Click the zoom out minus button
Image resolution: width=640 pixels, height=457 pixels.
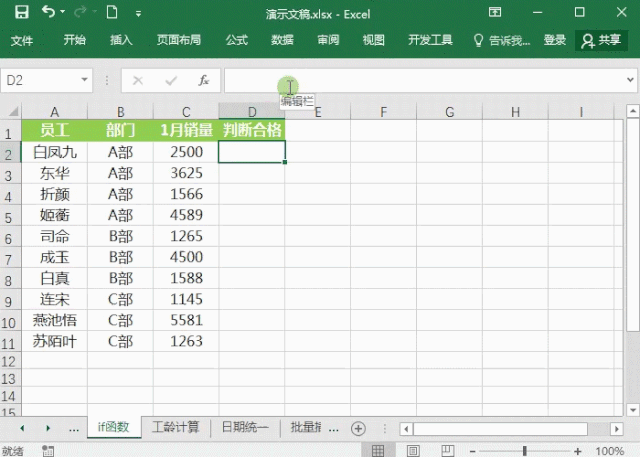coord(473,451)
